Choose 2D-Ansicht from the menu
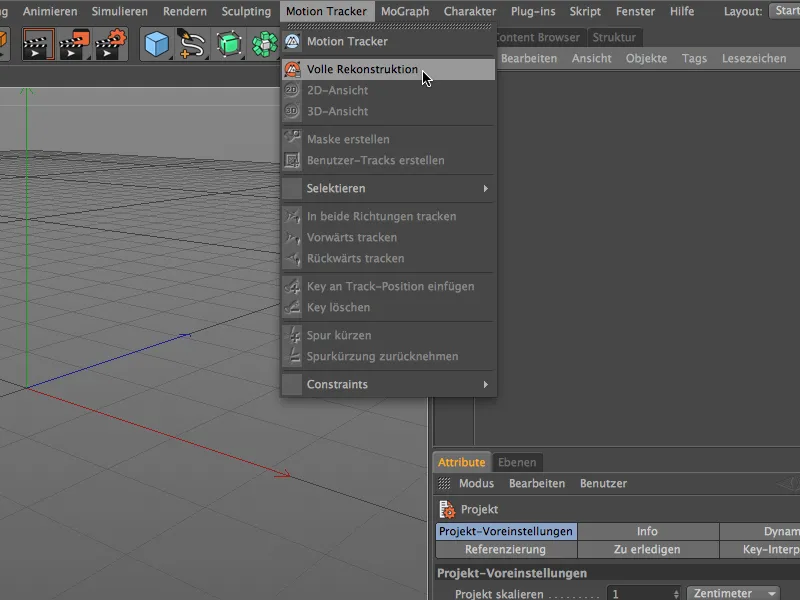 point(389,90)
